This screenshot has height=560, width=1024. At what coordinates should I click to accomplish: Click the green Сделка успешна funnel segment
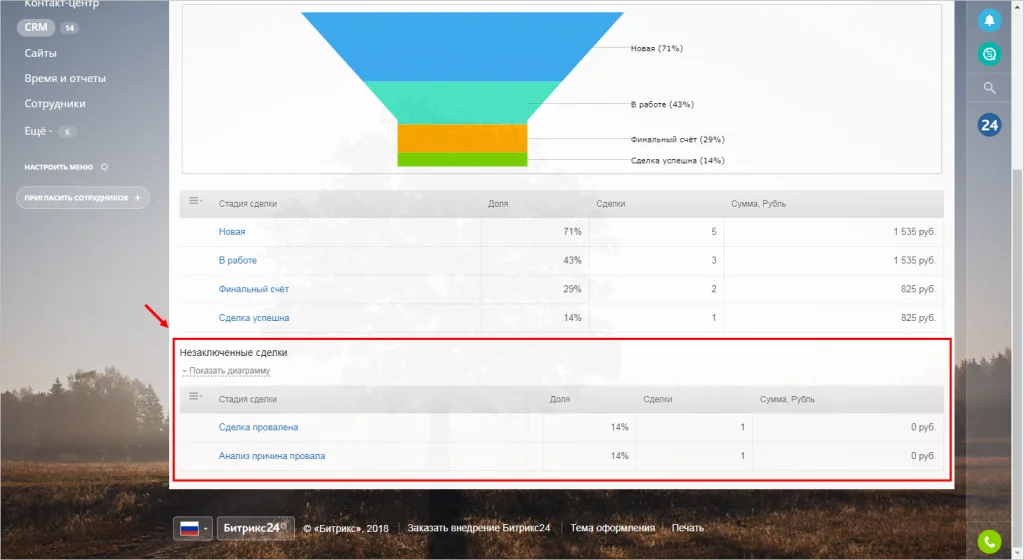click(x=462, y=159)
